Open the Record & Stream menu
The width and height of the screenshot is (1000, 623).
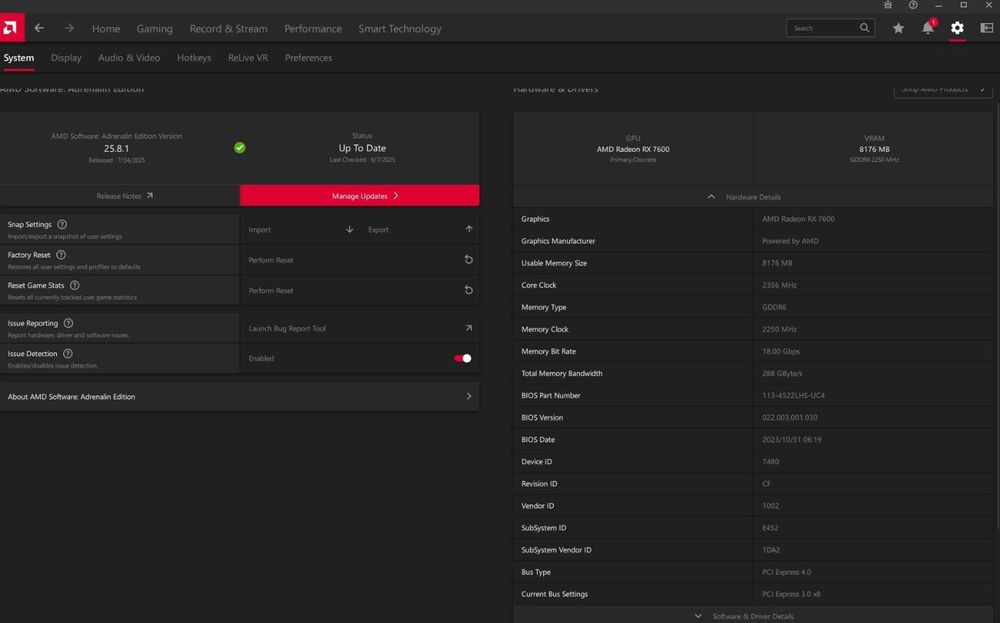point(228,29)
